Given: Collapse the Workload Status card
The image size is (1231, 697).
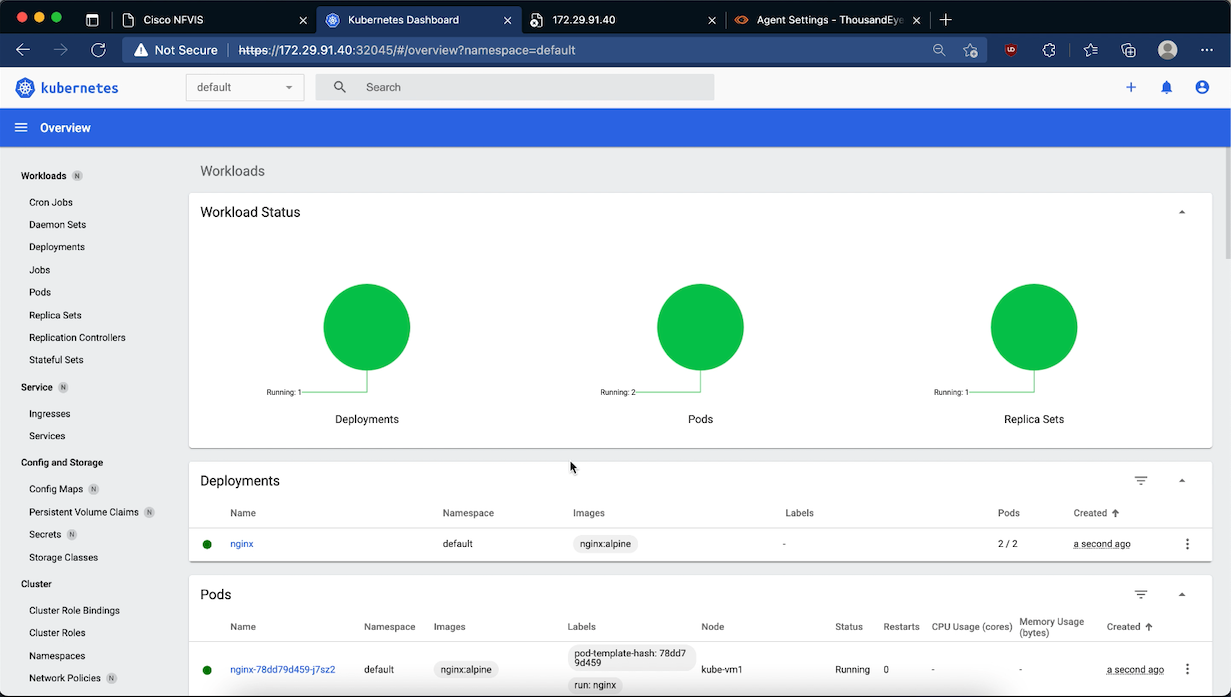Looking at the screenshot, I should click(1182, 212).
